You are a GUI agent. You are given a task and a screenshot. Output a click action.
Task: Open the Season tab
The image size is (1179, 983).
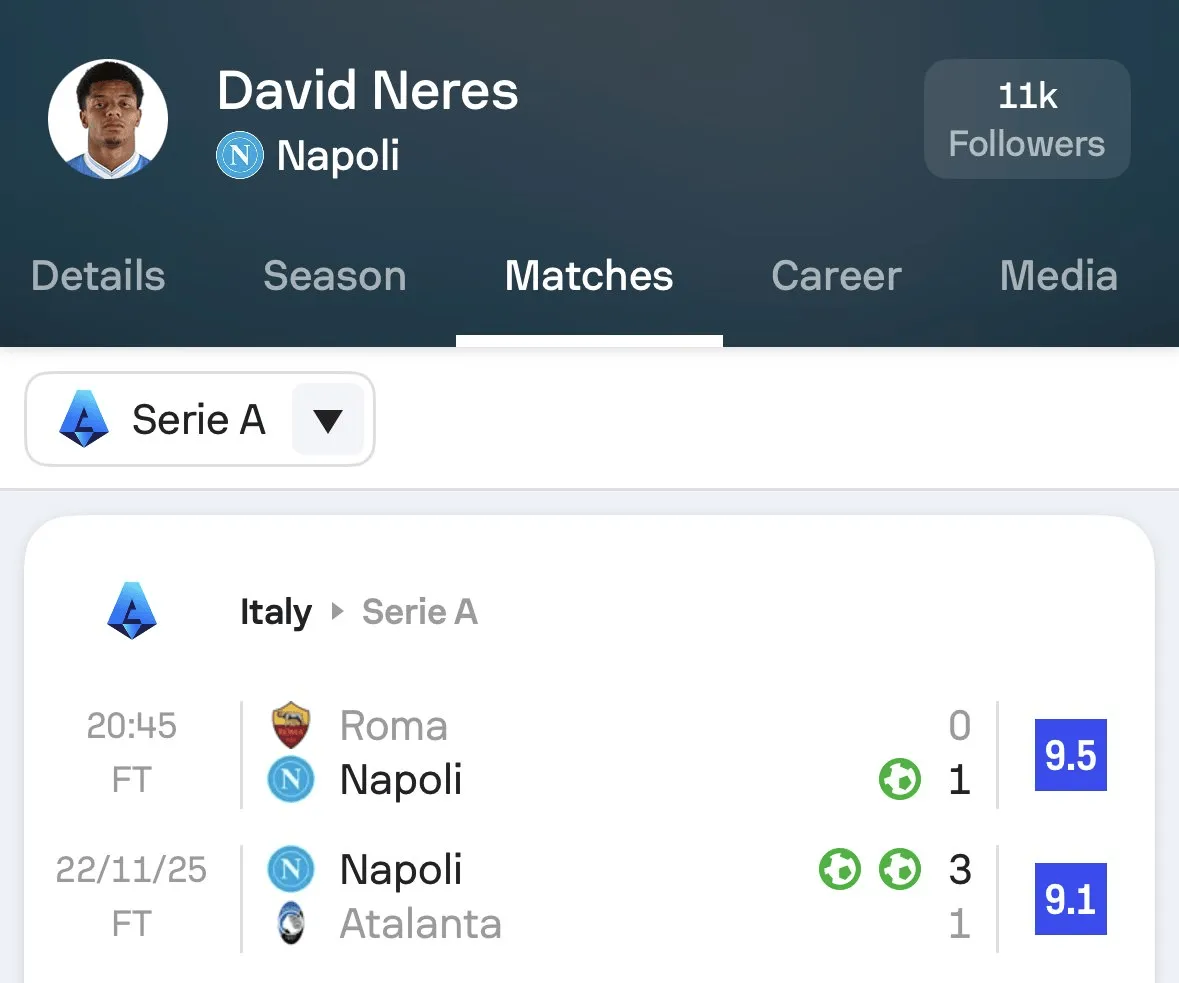(335, 276)
